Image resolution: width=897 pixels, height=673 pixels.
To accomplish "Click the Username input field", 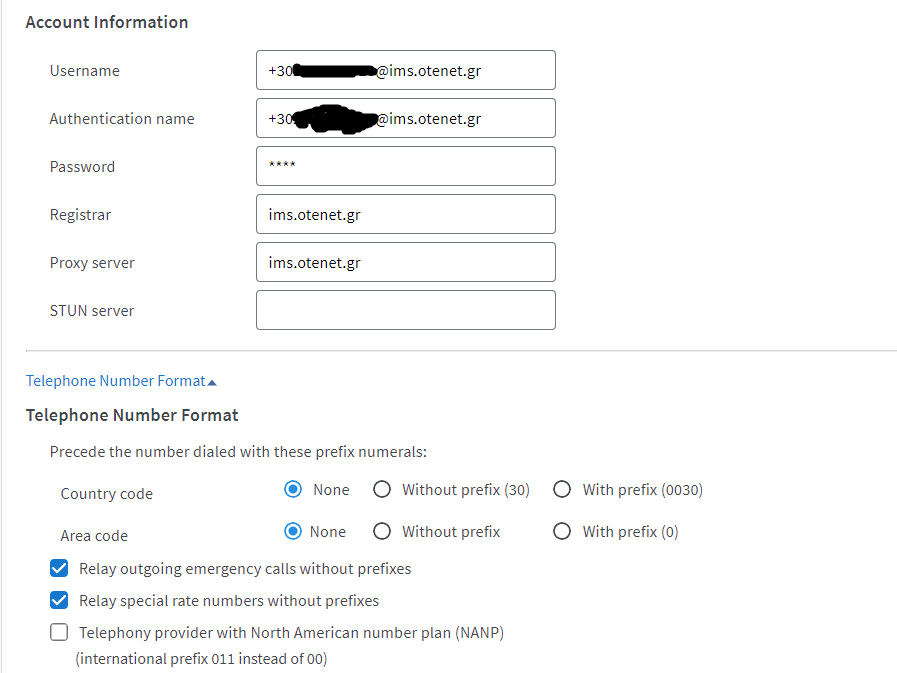I will (405, 71).
